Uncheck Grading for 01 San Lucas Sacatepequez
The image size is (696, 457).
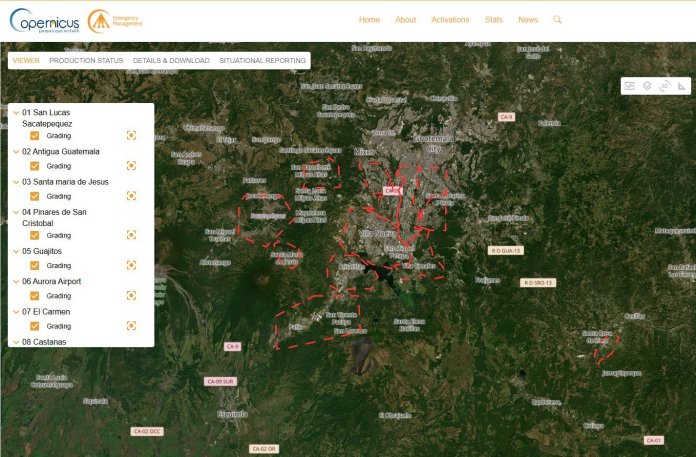click(35, 136)
